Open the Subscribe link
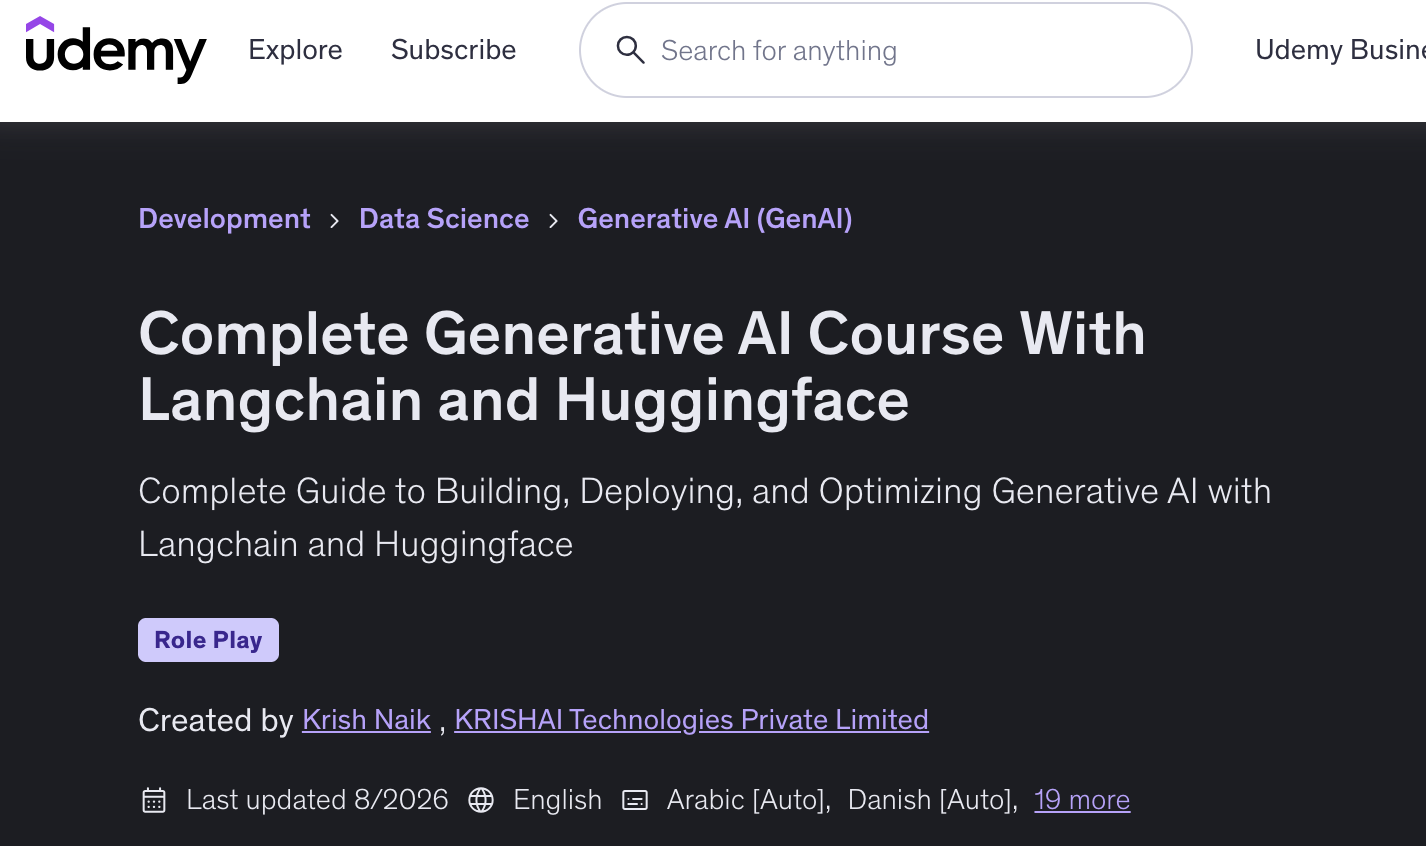This screenshot has height=846, width=1426. [x=453, y=50]
